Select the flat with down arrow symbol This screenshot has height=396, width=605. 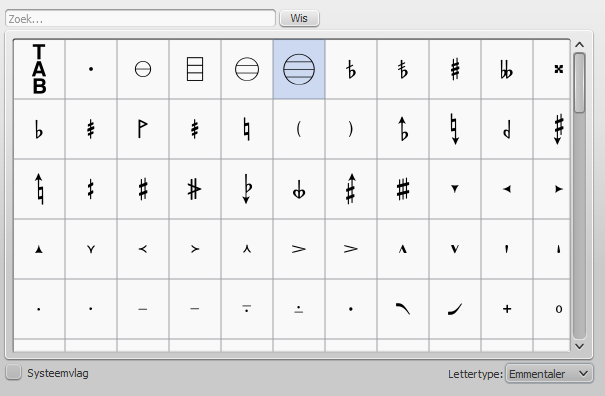pyautogui.click(x=247, y=189)
